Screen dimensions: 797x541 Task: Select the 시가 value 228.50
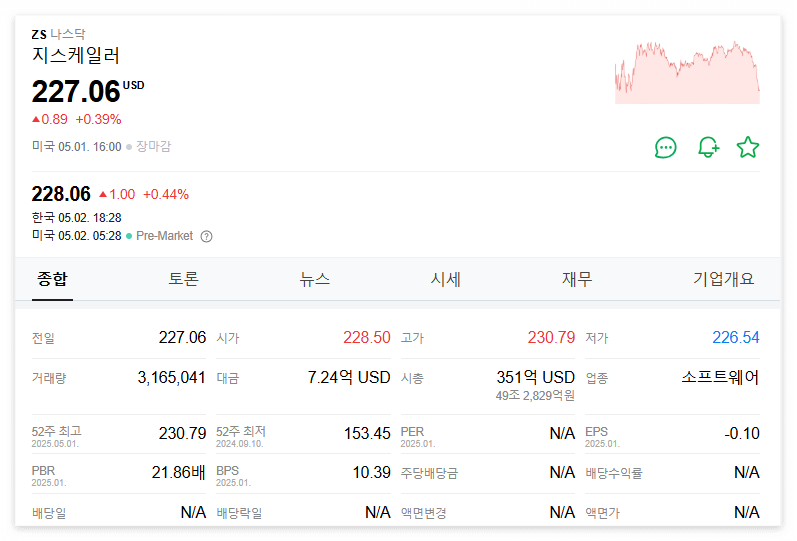pyautogui.click(x=366, y=338)
